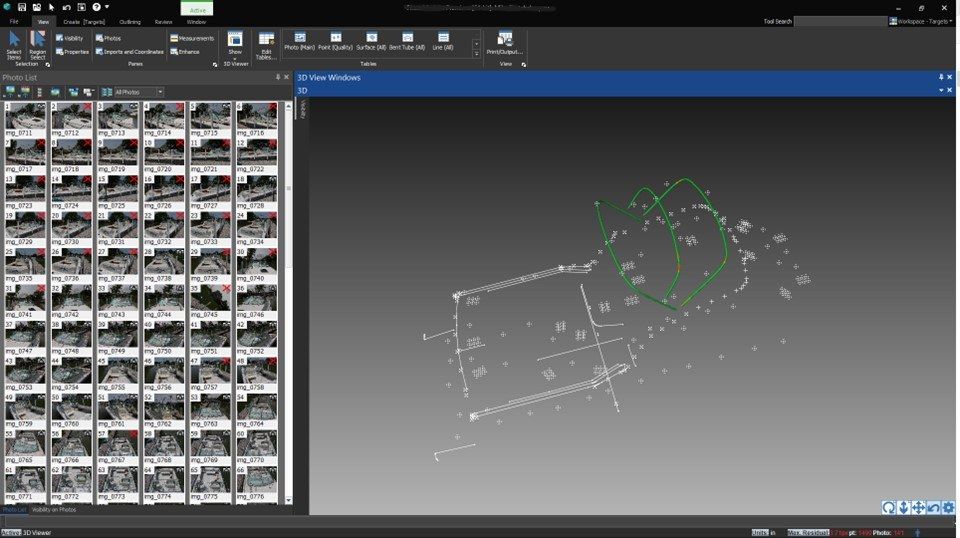Pin the Photo List panel
Screen dimensions: 960x538
click(278, 77)
